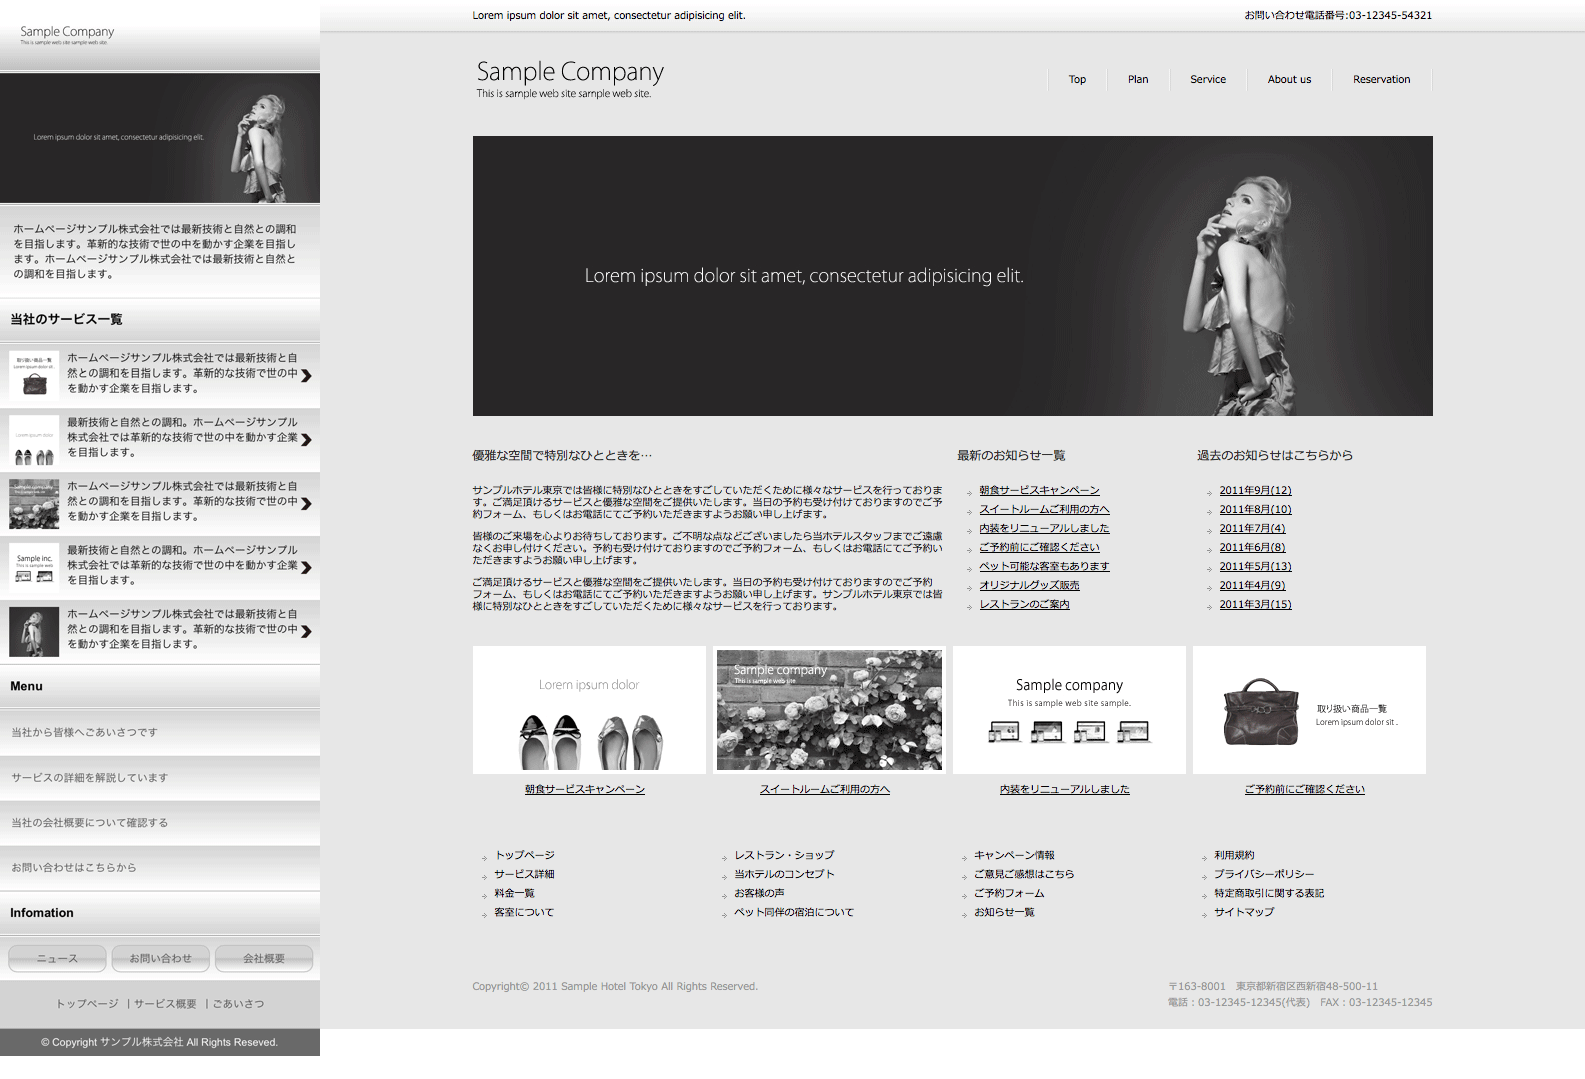
Task: Open the roses Sample company banner
Action: (x=829, y=710)
